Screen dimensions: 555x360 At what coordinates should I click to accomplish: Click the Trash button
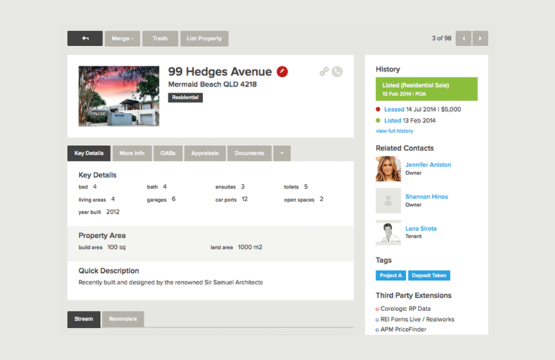pyautogui.click(x=160, y=38)
